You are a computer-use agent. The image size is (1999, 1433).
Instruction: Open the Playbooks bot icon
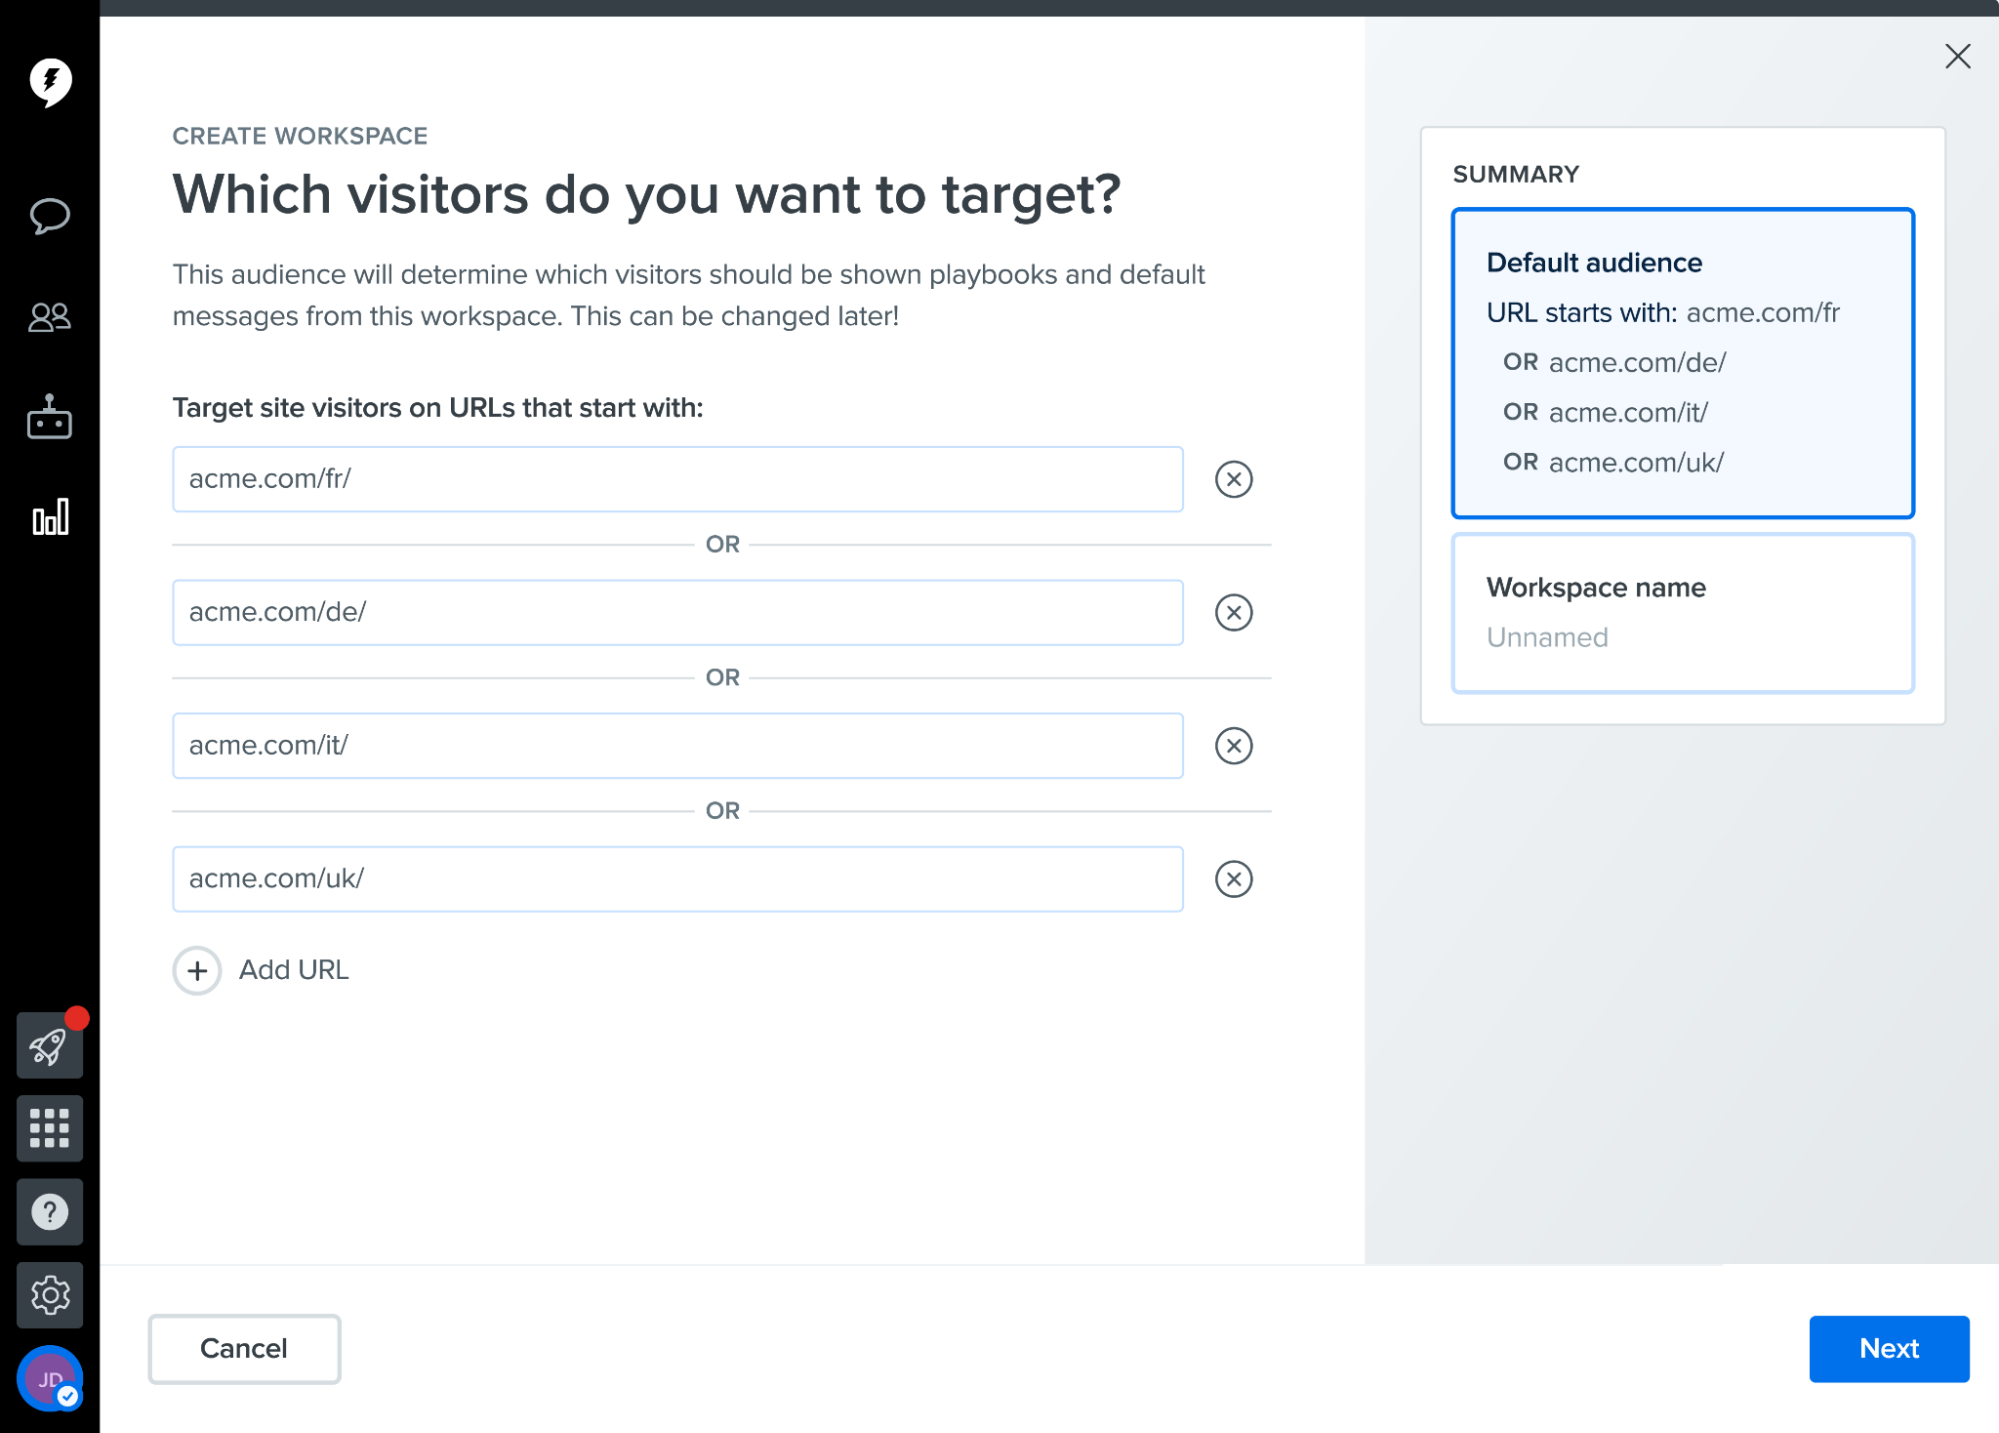(50, 416)
